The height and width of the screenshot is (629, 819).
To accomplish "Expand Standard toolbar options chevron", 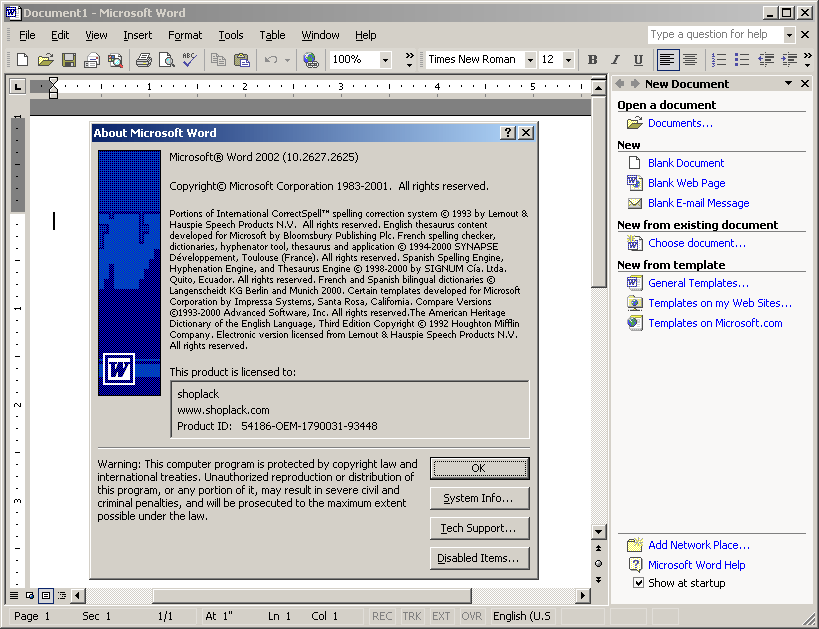I will click(x=410, y=60).
